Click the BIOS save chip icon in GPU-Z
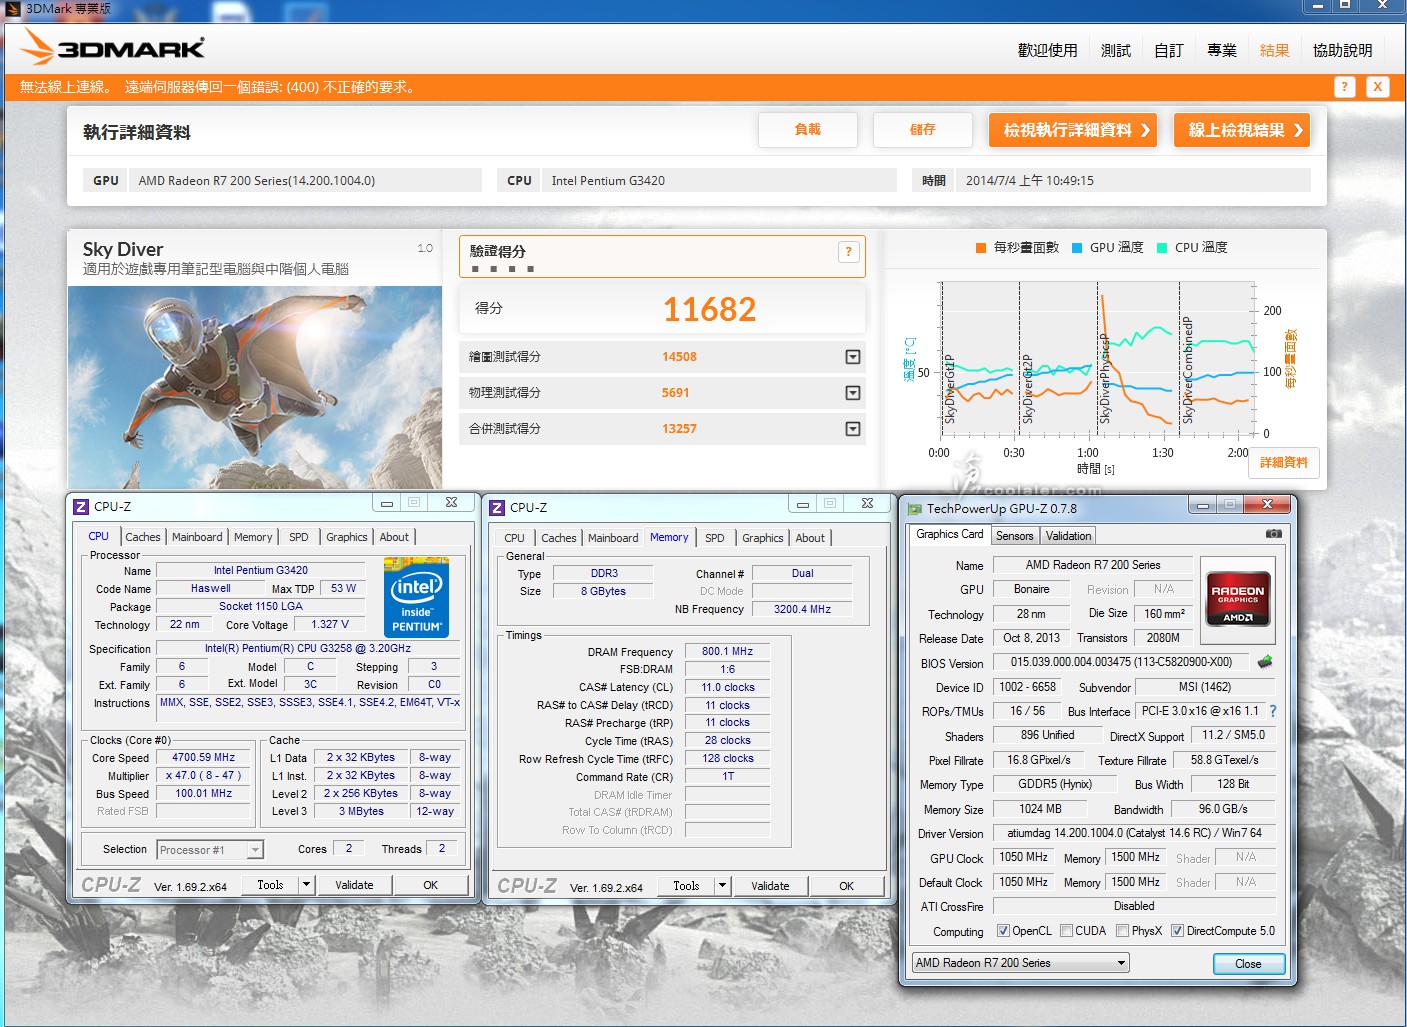 tap(1265, 662)
